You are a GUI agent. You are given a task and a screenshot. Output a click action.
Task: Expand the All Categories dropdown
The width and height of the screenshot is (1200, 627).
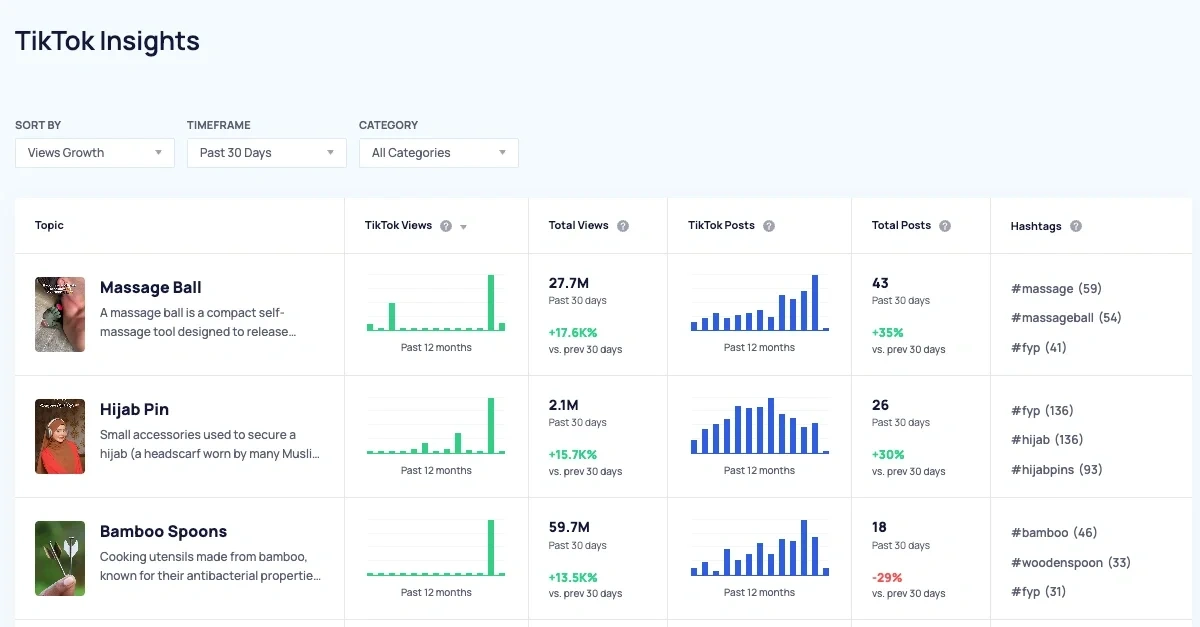click(x=439, y=153)
